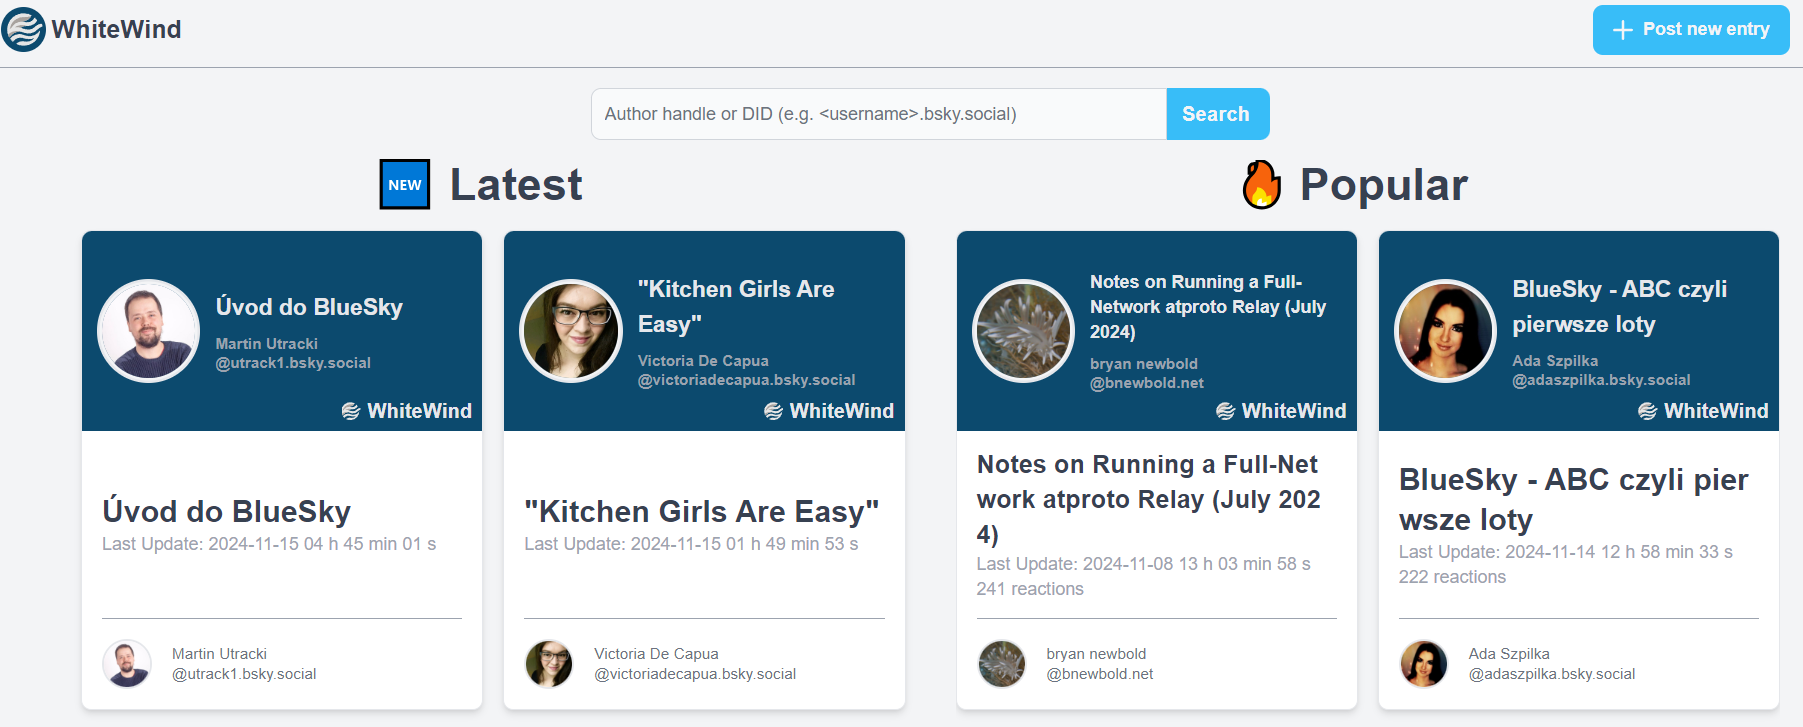Click Victoria De Capua's small footer avatar
Image resolution: width=1803 pixels, height=727 pixels.
(549, 664)
